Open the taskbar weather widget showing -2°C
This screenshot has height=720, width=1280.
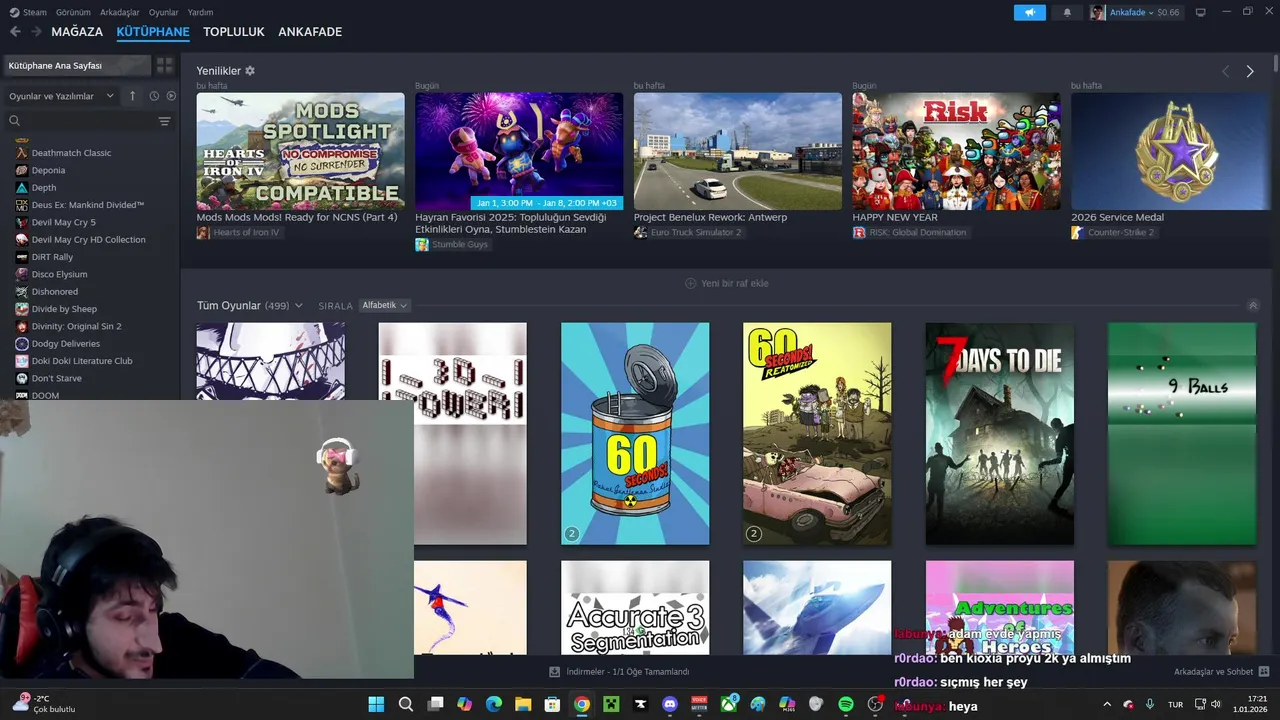pos(44,704)
